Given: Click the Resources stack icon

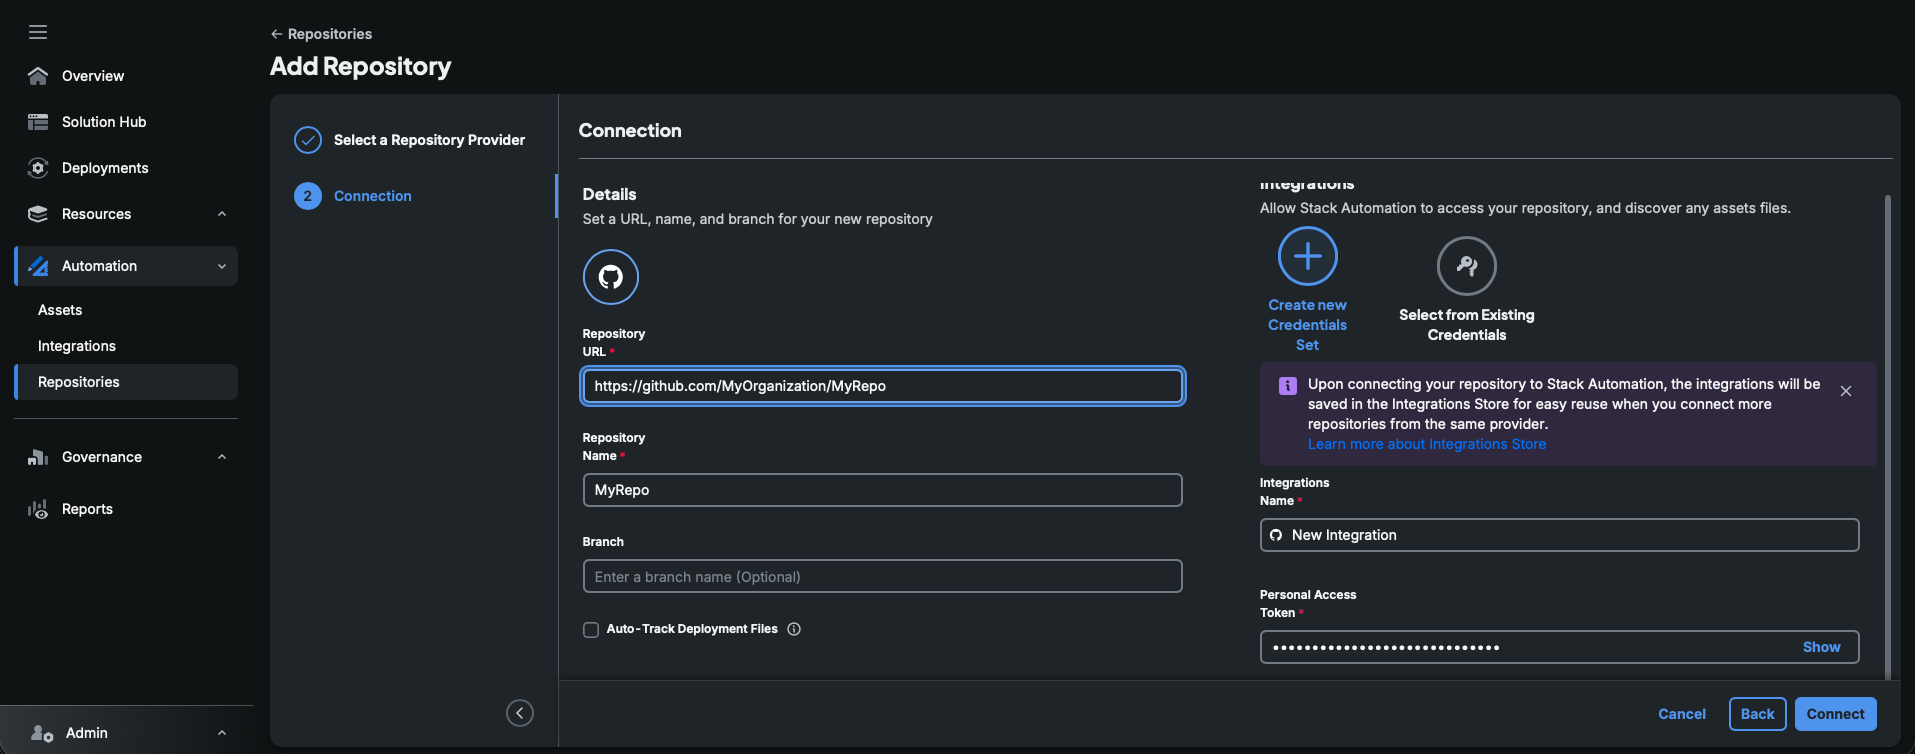Looking at the screenshot, I should 38,214.
